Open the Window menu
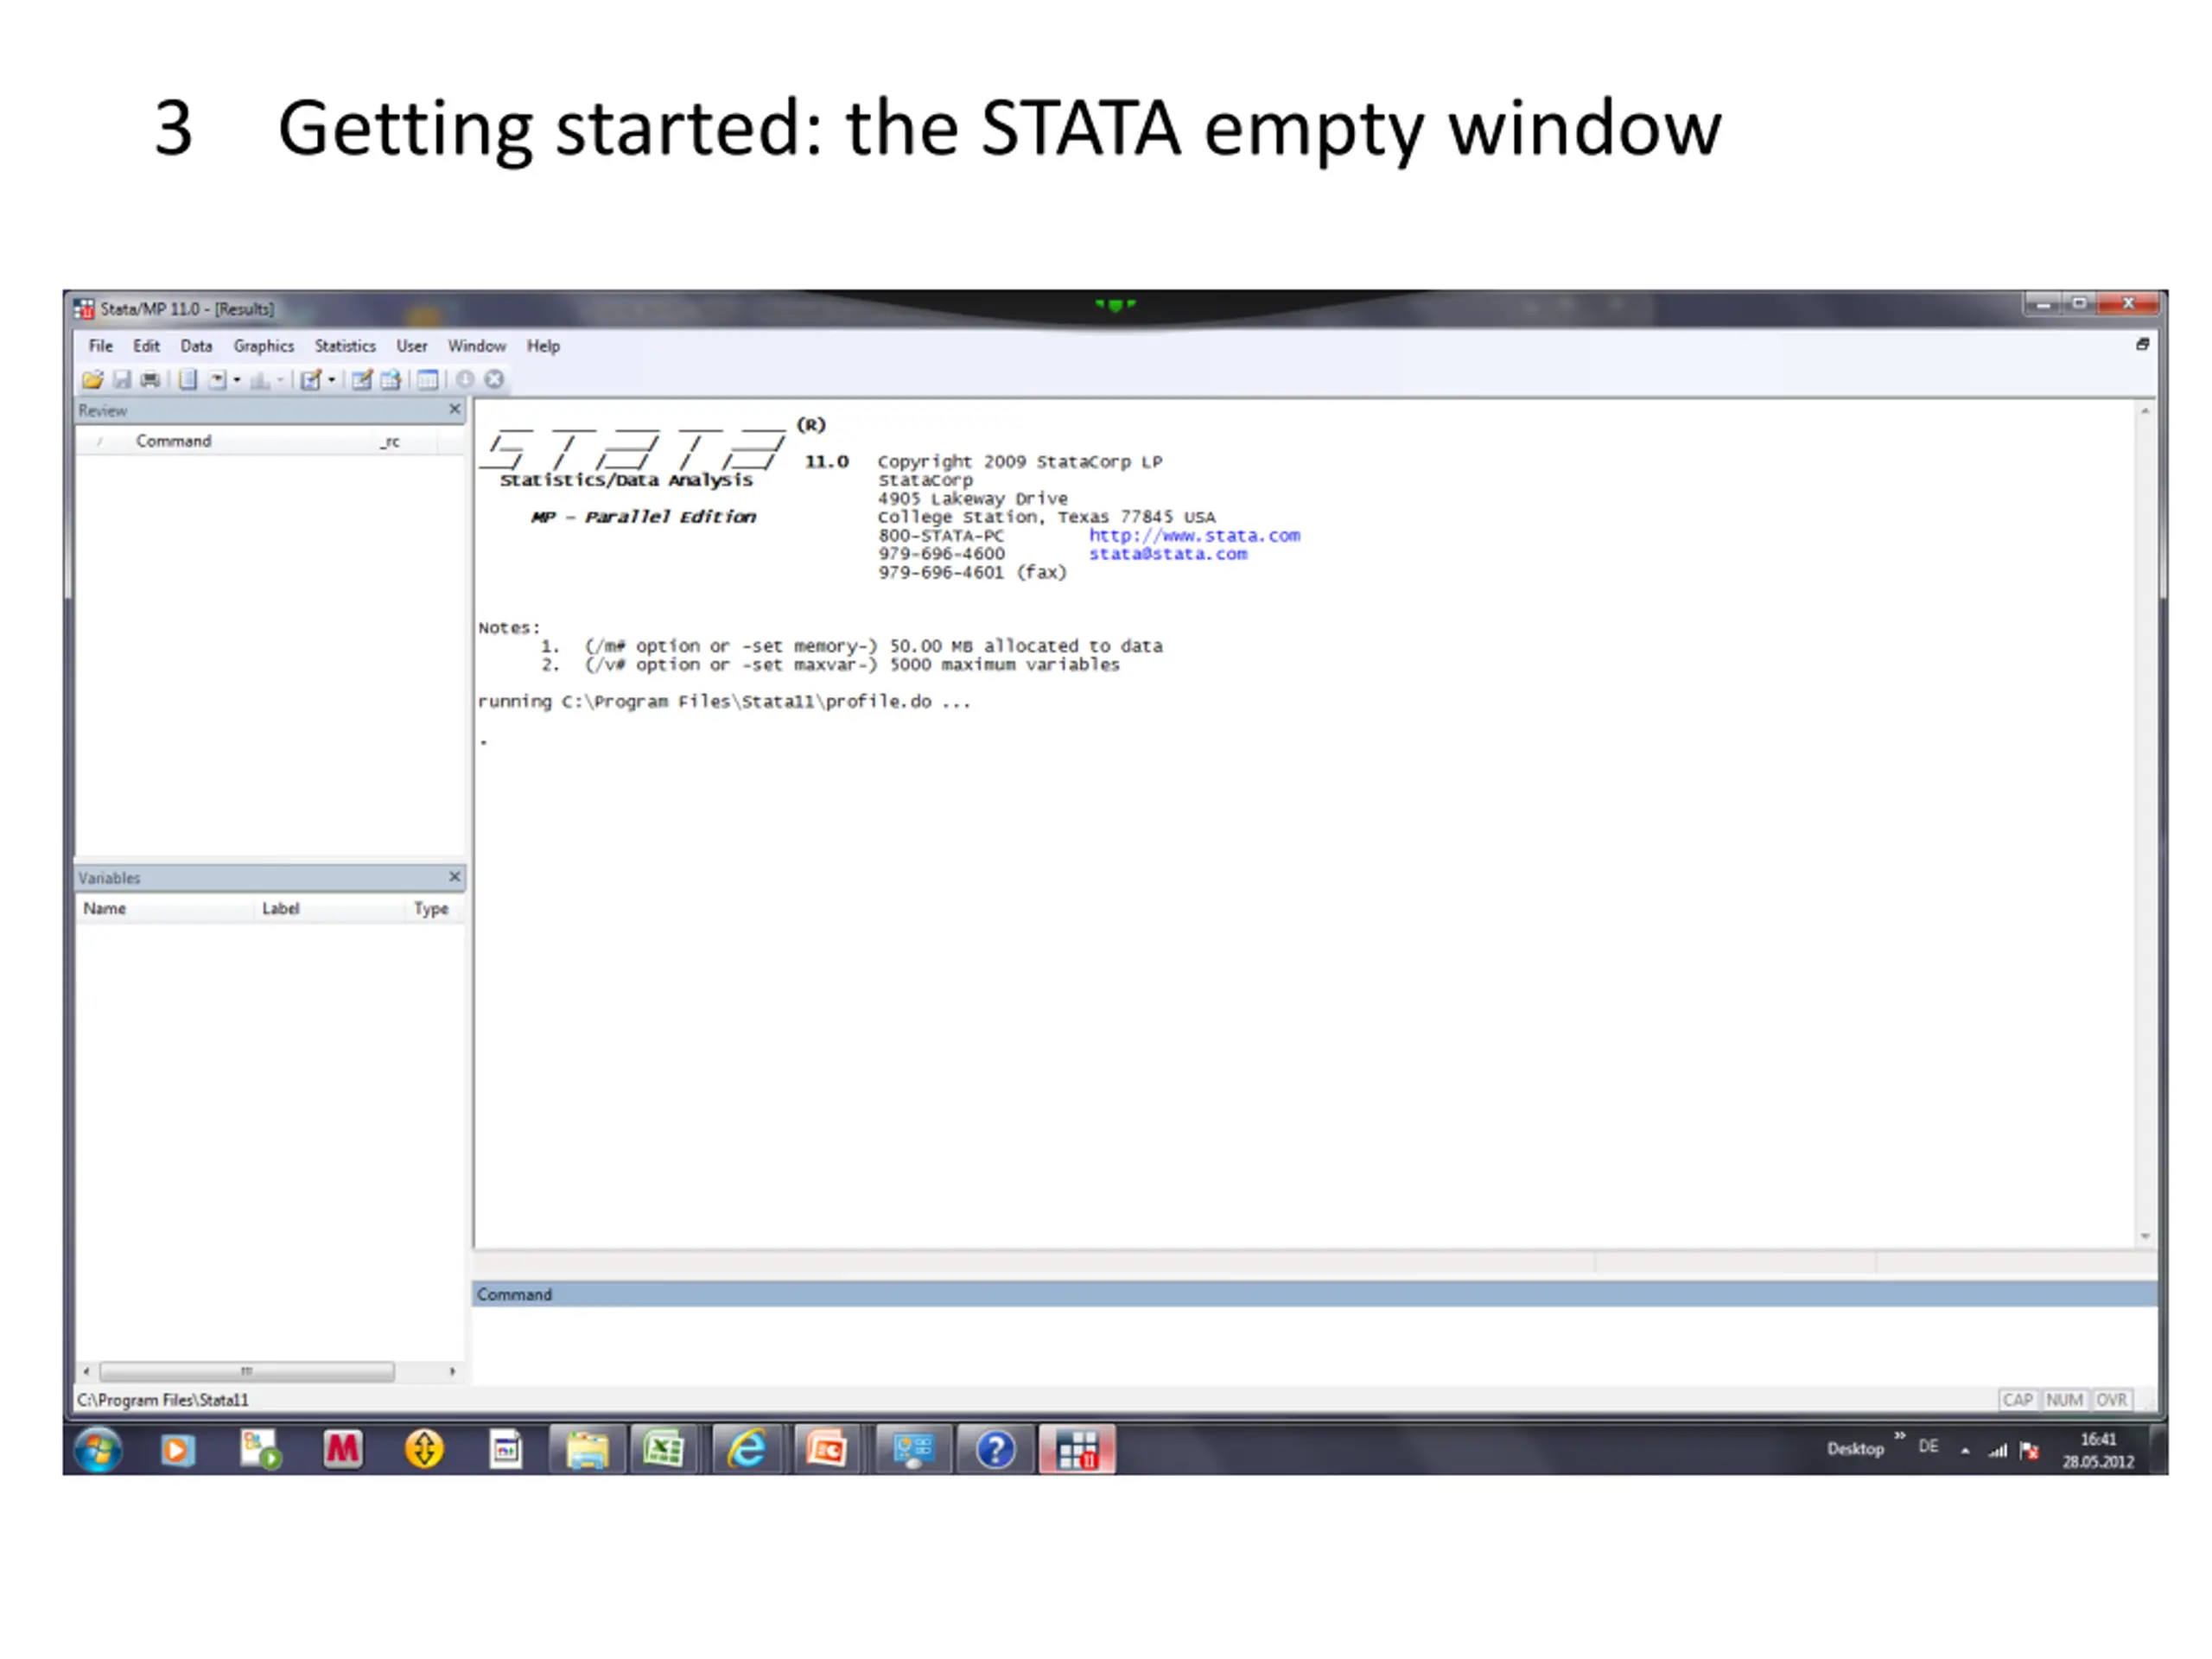The width and height of the screenshot is (2212, 1659). 477,346
